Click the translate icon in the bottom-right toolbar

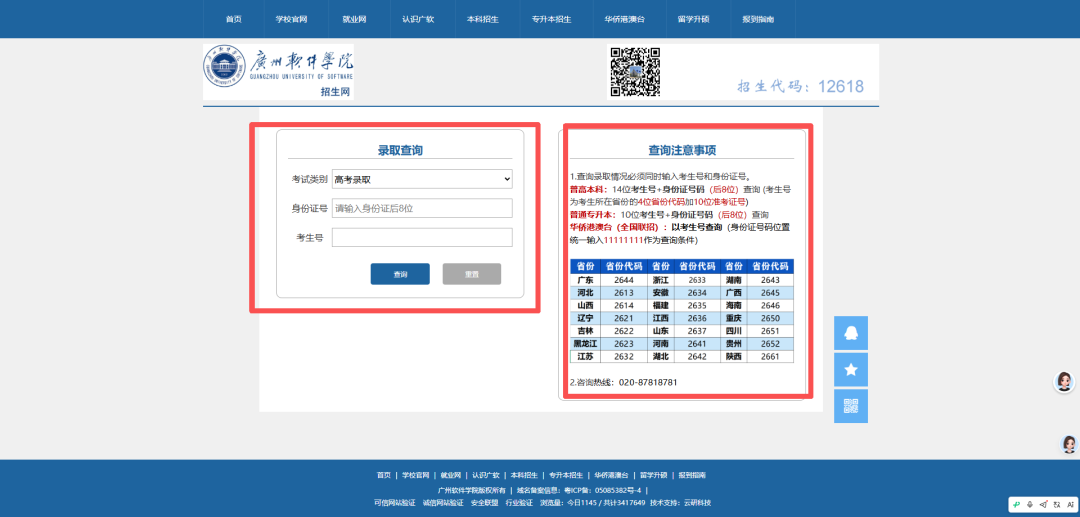pyautogui.click(x=1057, y=504)
